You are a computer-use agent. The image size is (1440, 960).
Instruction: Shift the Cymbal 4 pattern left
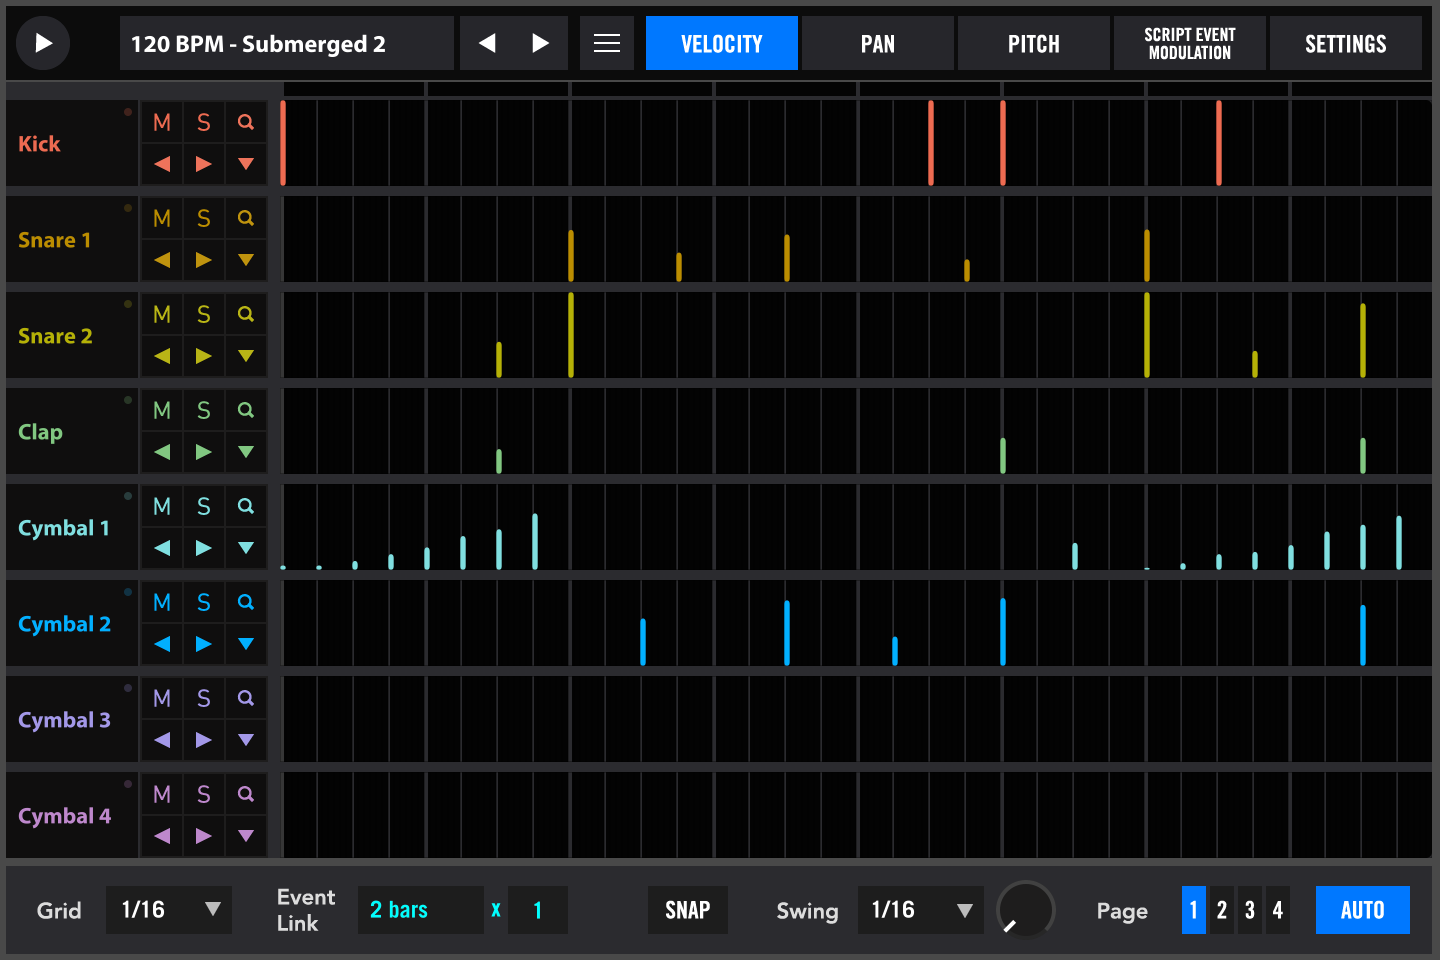pos(161,835)
